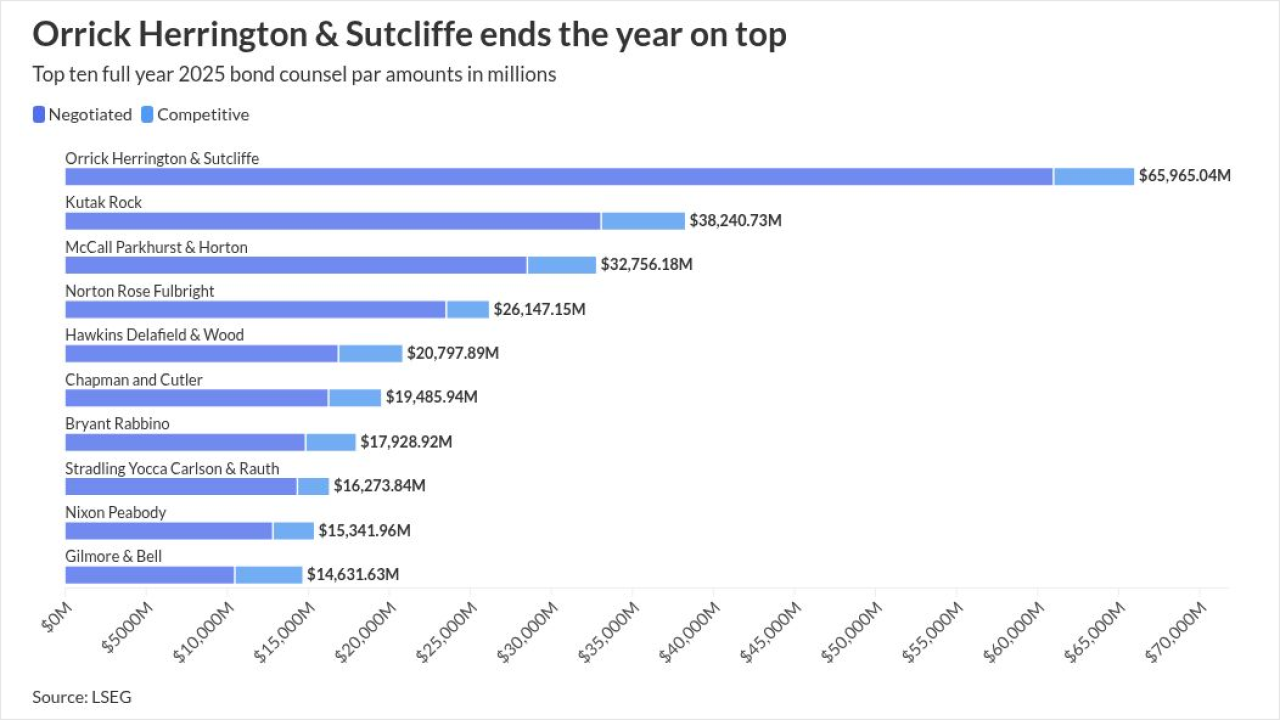1280x720 pixels.
Task: Toggle the Negotiated legend label
Action: [90, 115]
